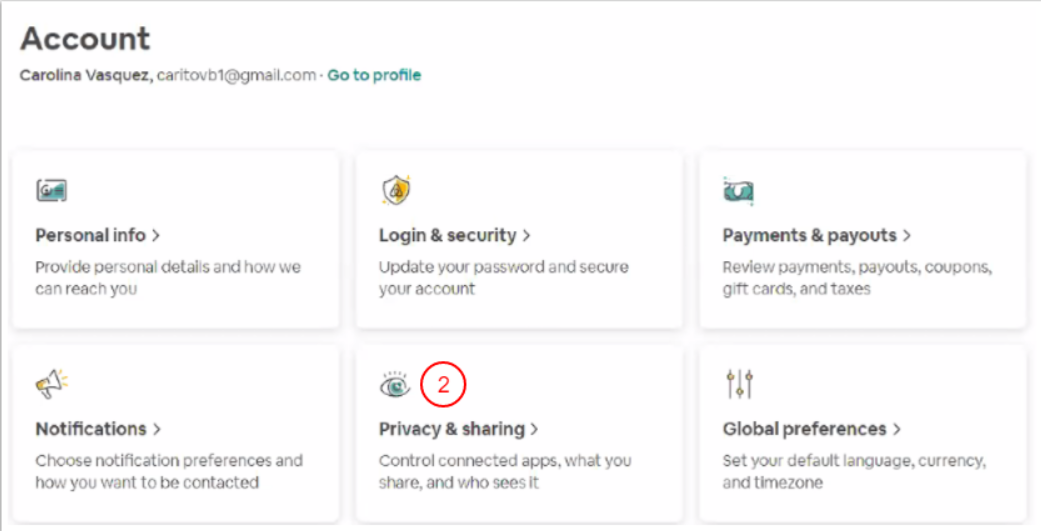The height and width of the screenshot is (531, 1041).
Task: Click the Login & security shield icon
Action: [x=396, y=190]
